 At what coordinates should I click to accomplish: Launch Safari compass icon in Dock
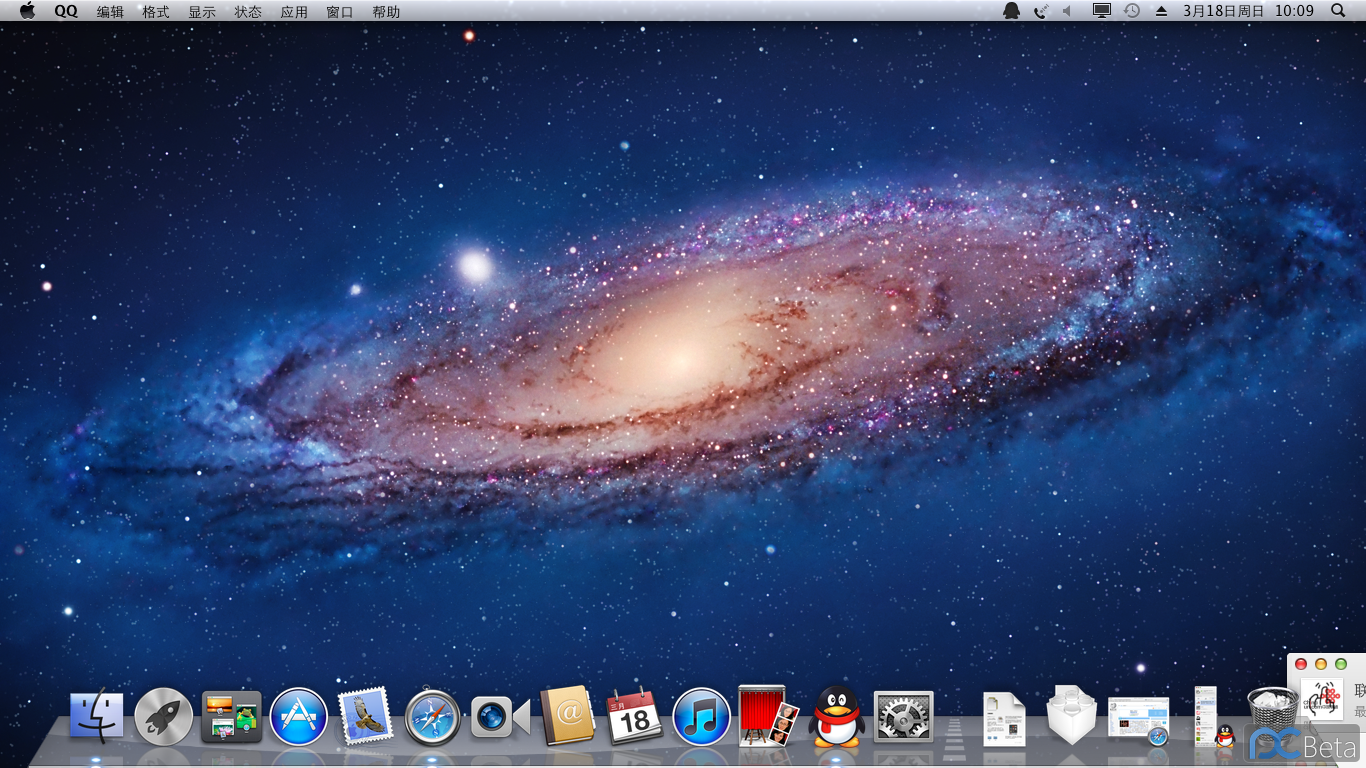[432, 717]
